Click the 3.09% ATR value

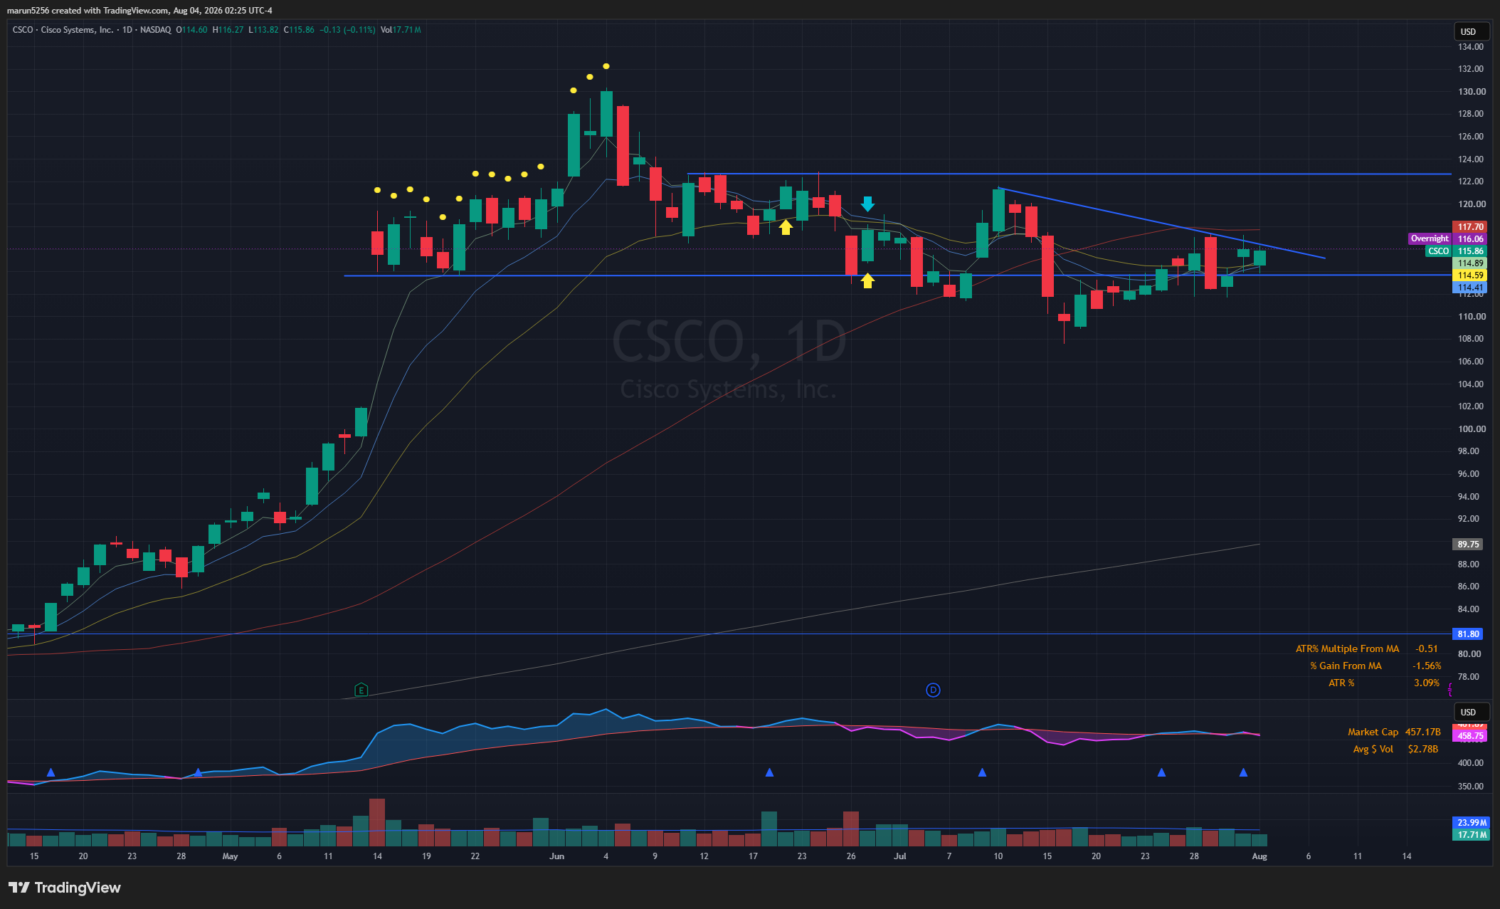(1427, 683)
